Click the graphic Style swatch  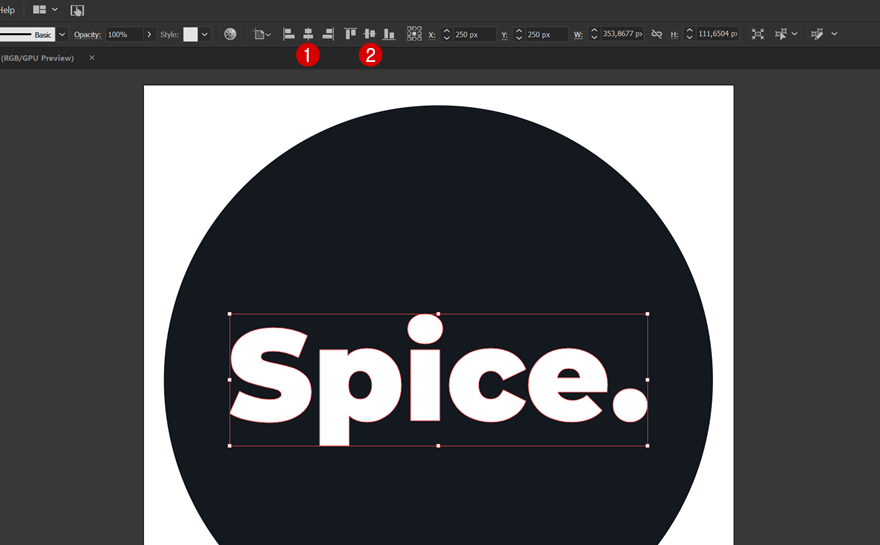point(191,34)
